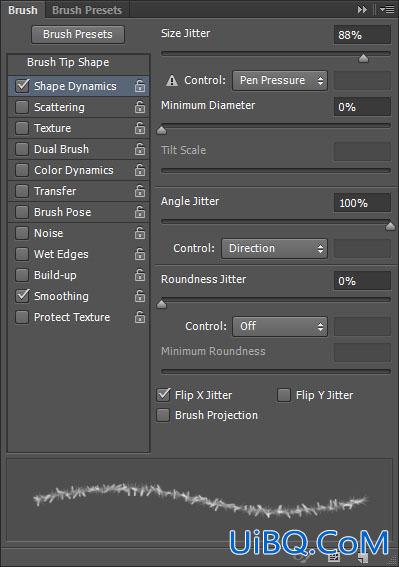This screenshot has width=399, height=567.
Task: Click the Roundness Jitter slider handle
Action: 162,304
